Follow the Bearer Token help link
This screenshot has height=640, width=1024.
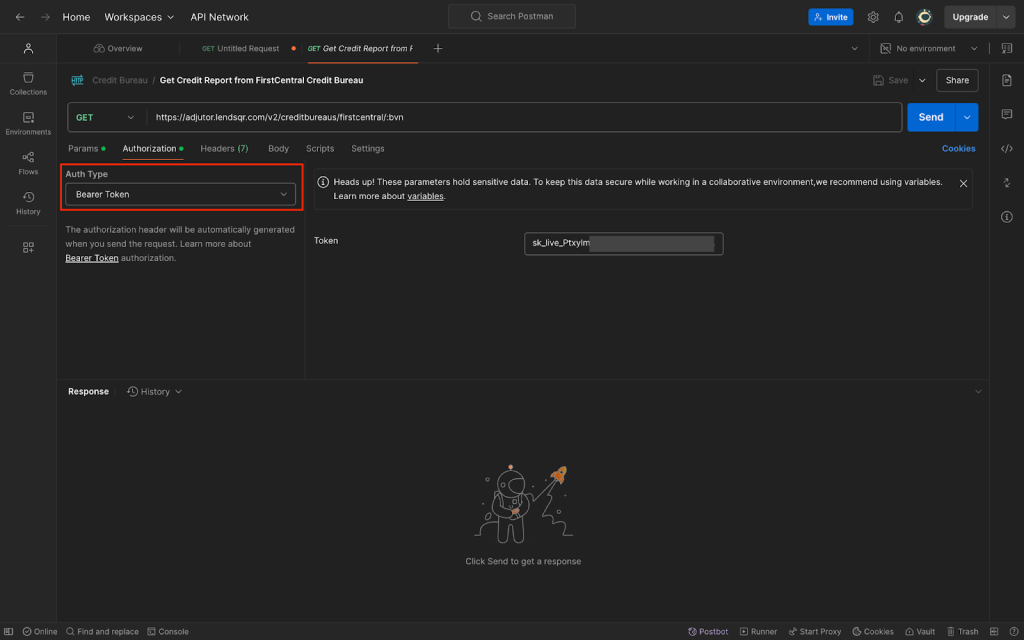[92, 258]
